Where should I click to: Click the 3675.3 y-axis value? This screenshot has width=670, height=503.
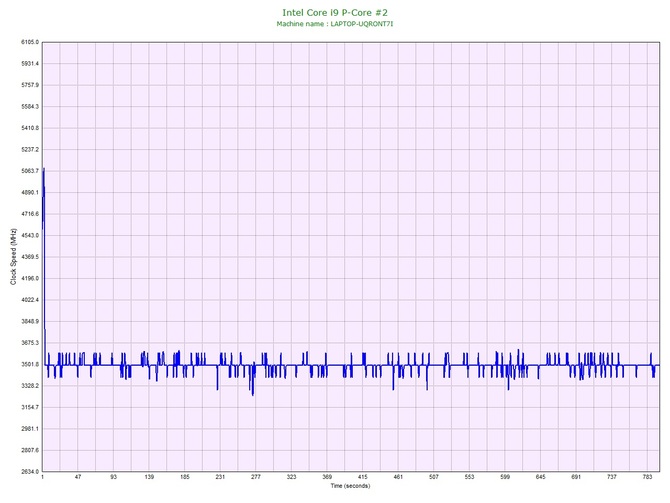tap(30, 343)
